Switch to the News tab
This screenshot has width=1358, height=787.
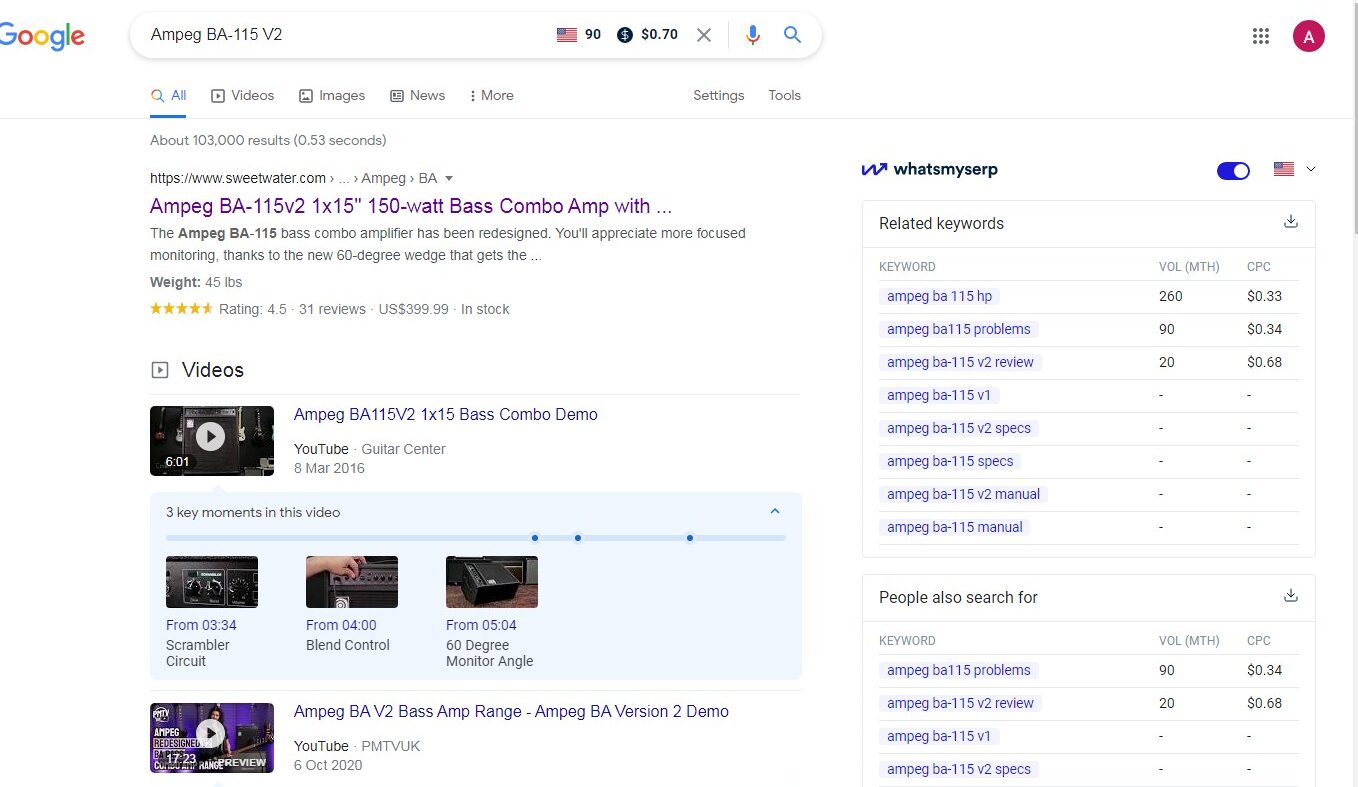pyautogui.click(x=417, y=95)
